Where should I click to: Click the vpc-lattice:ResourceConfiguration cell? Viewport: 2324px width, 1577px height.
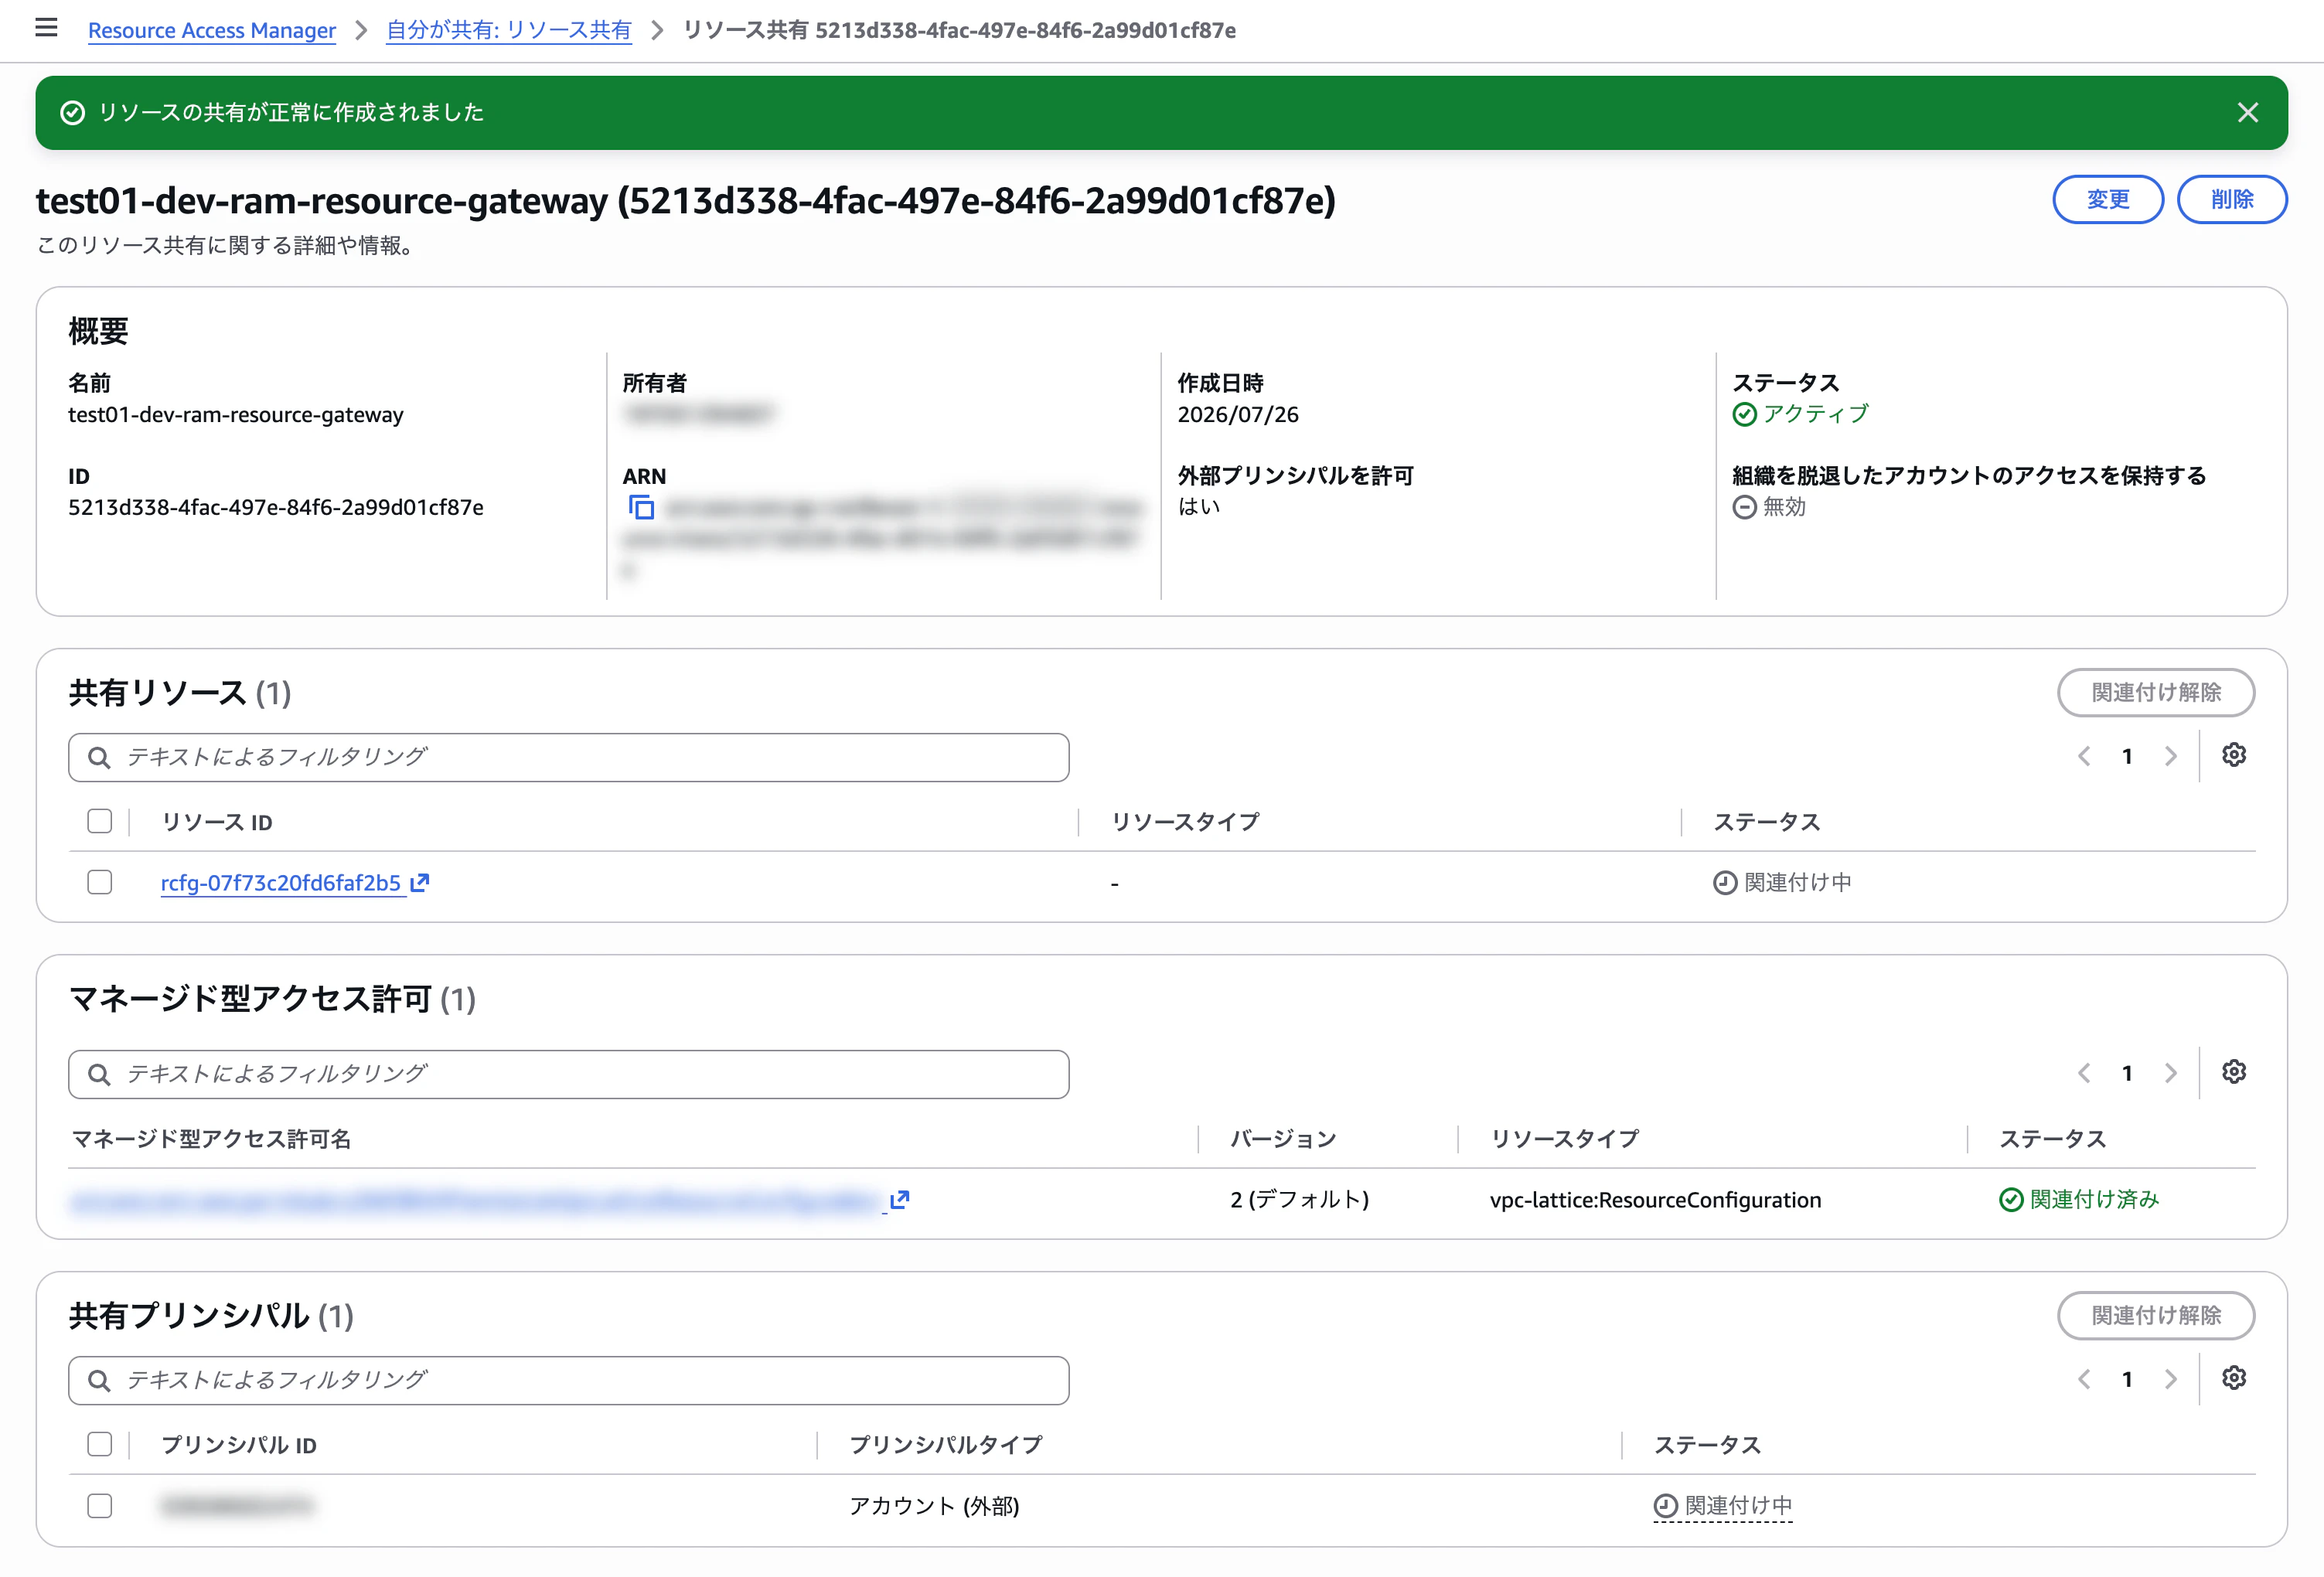click(1655, 1200)
